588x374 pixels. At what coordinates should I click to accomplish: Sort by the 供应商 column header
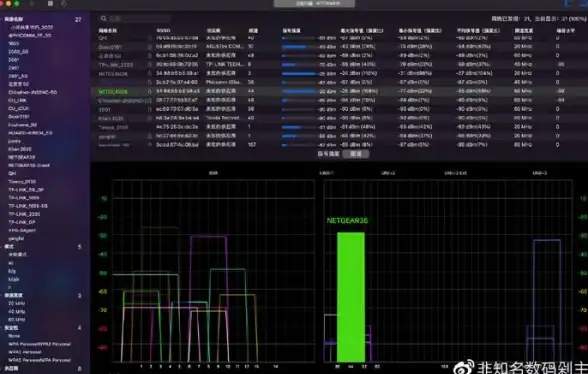pyautogui.click(x=213, y=30)
